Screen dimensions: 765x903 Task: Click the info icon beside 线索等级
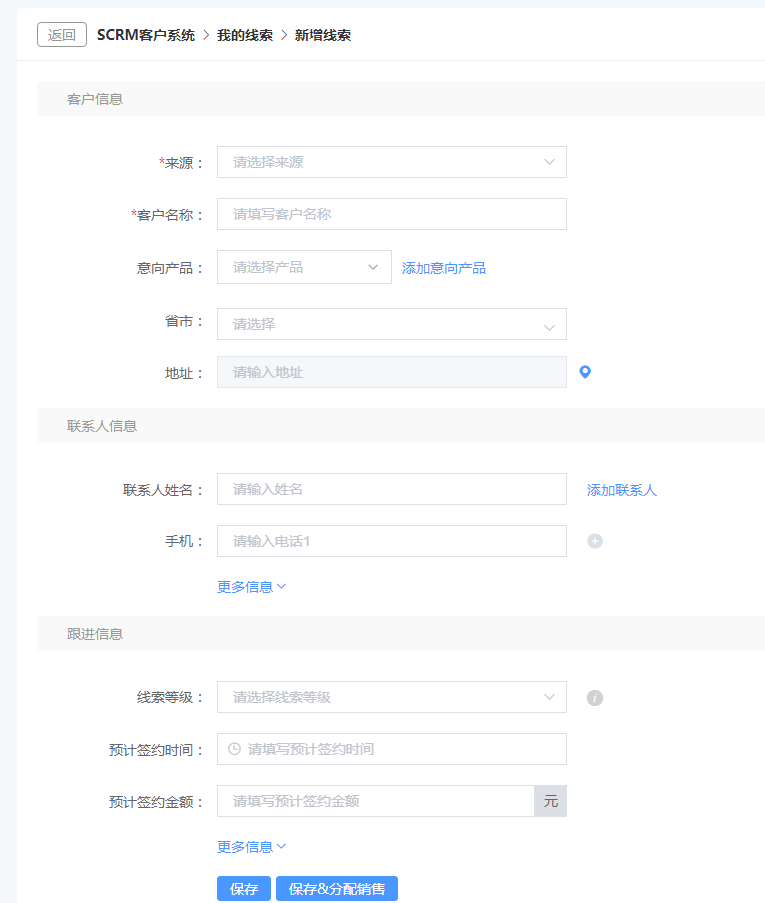594,697
